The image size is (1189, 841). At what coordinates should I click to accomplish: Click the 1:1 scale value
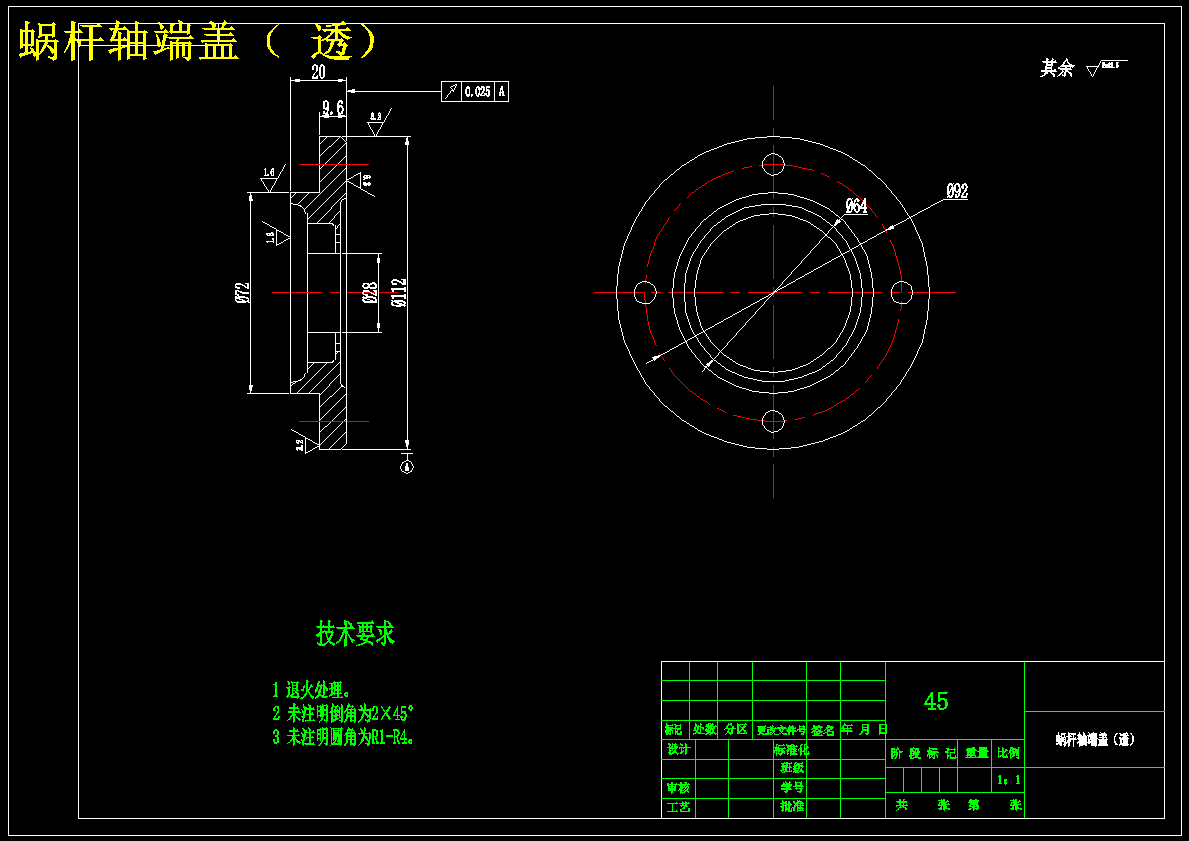click(x=1009, y=780)
